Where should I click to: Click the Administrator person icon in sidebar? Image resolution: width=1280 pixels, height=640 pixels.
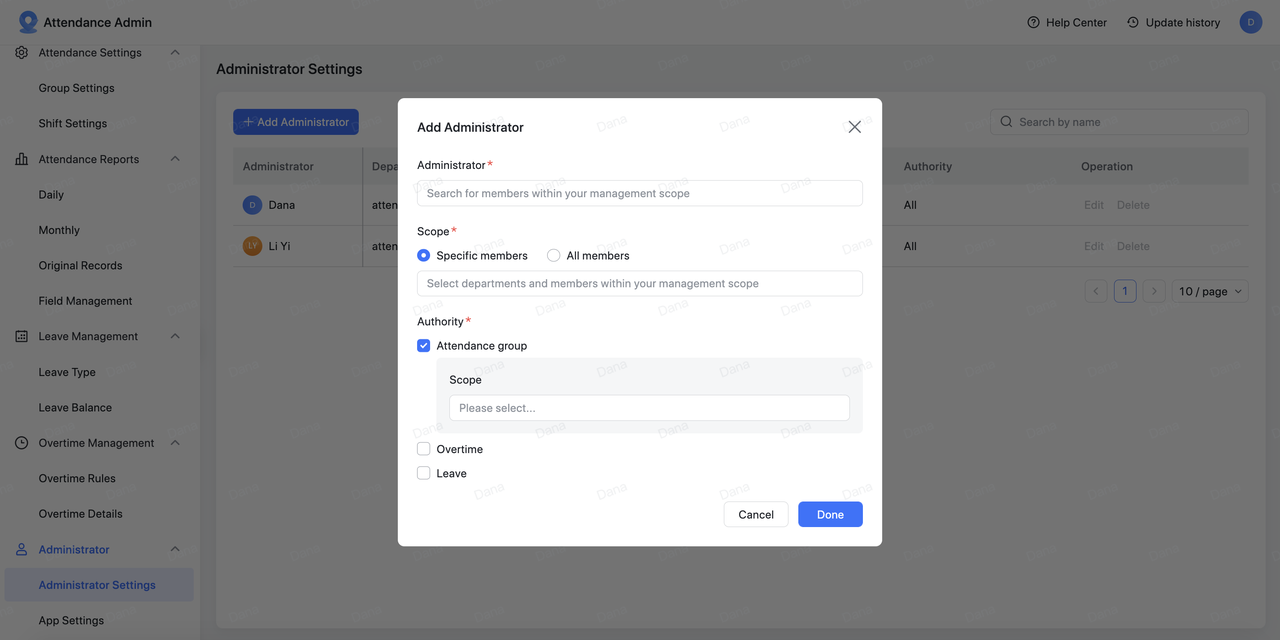[22, 550]
